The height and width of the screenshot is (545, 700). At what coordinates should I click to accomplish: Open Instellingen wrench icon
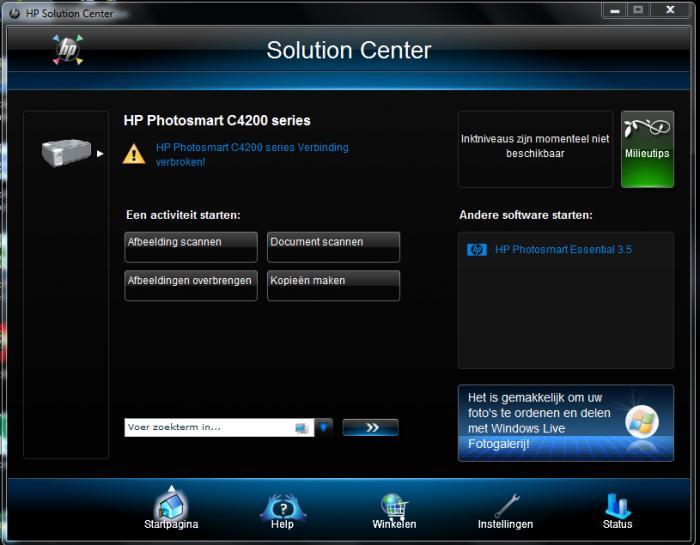tap(506, 506)
